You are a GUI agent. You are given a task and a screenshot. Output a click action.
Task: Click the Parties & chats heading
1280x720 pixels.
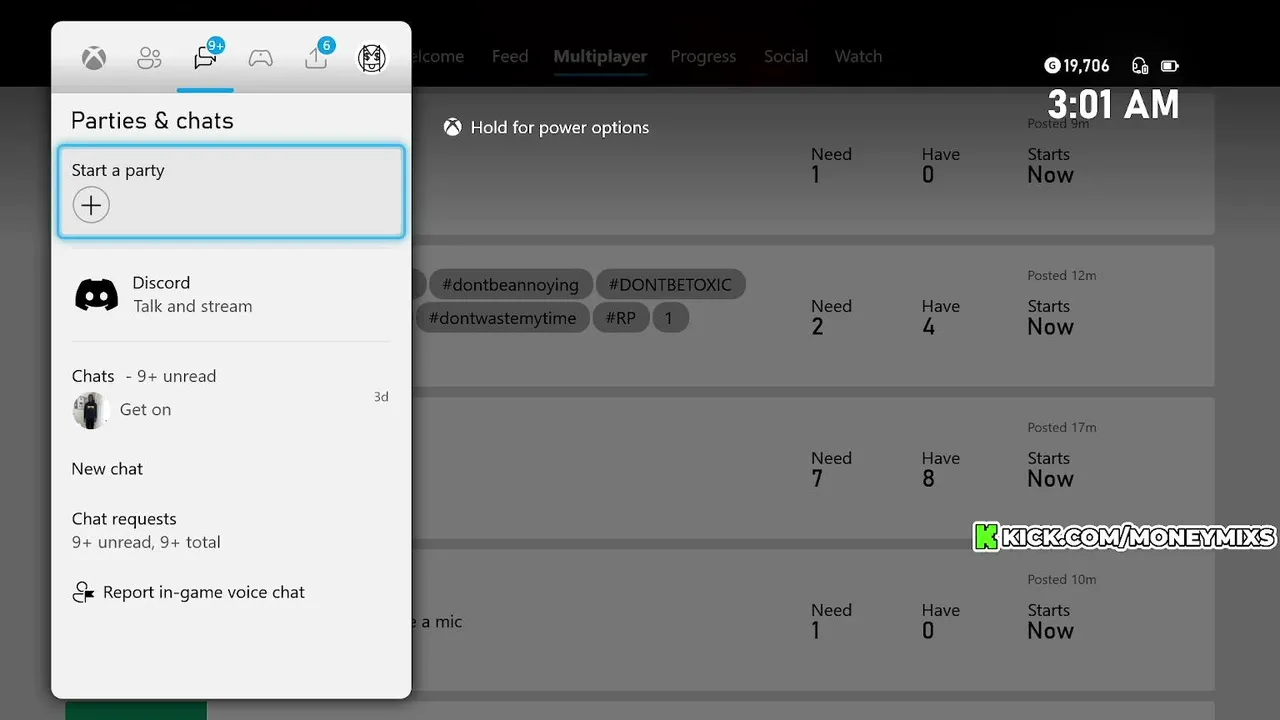(152, 121)
